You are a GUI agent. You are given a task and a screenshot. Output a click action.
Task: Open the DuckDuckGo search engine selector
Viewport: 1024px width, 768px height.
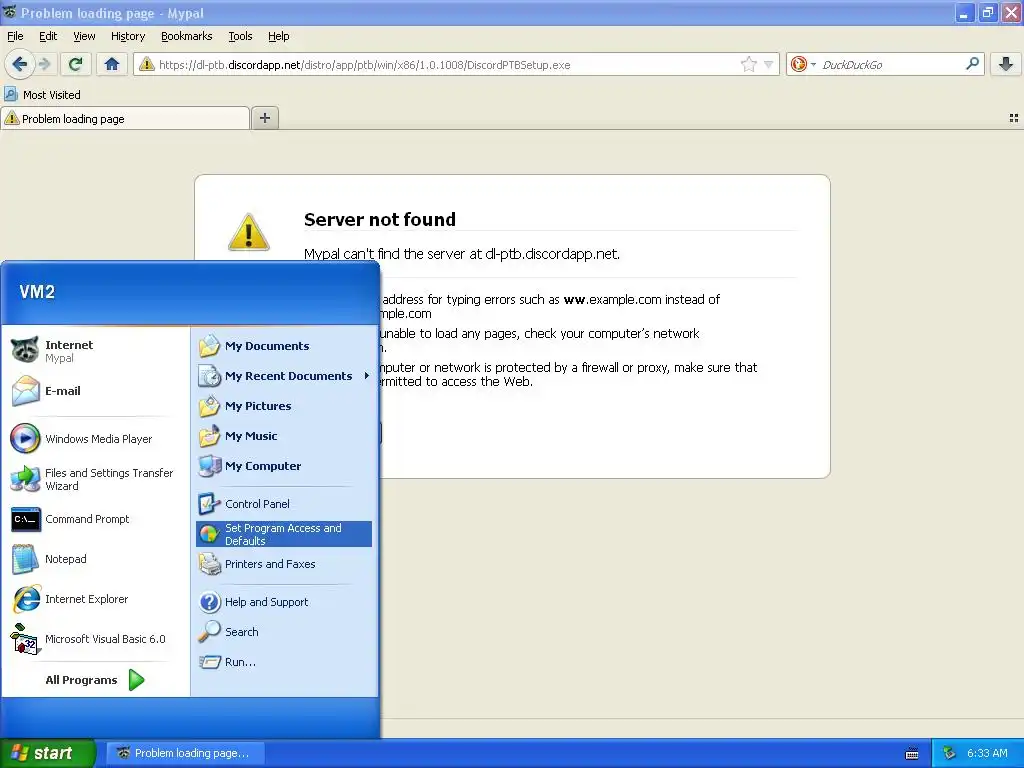803,64
